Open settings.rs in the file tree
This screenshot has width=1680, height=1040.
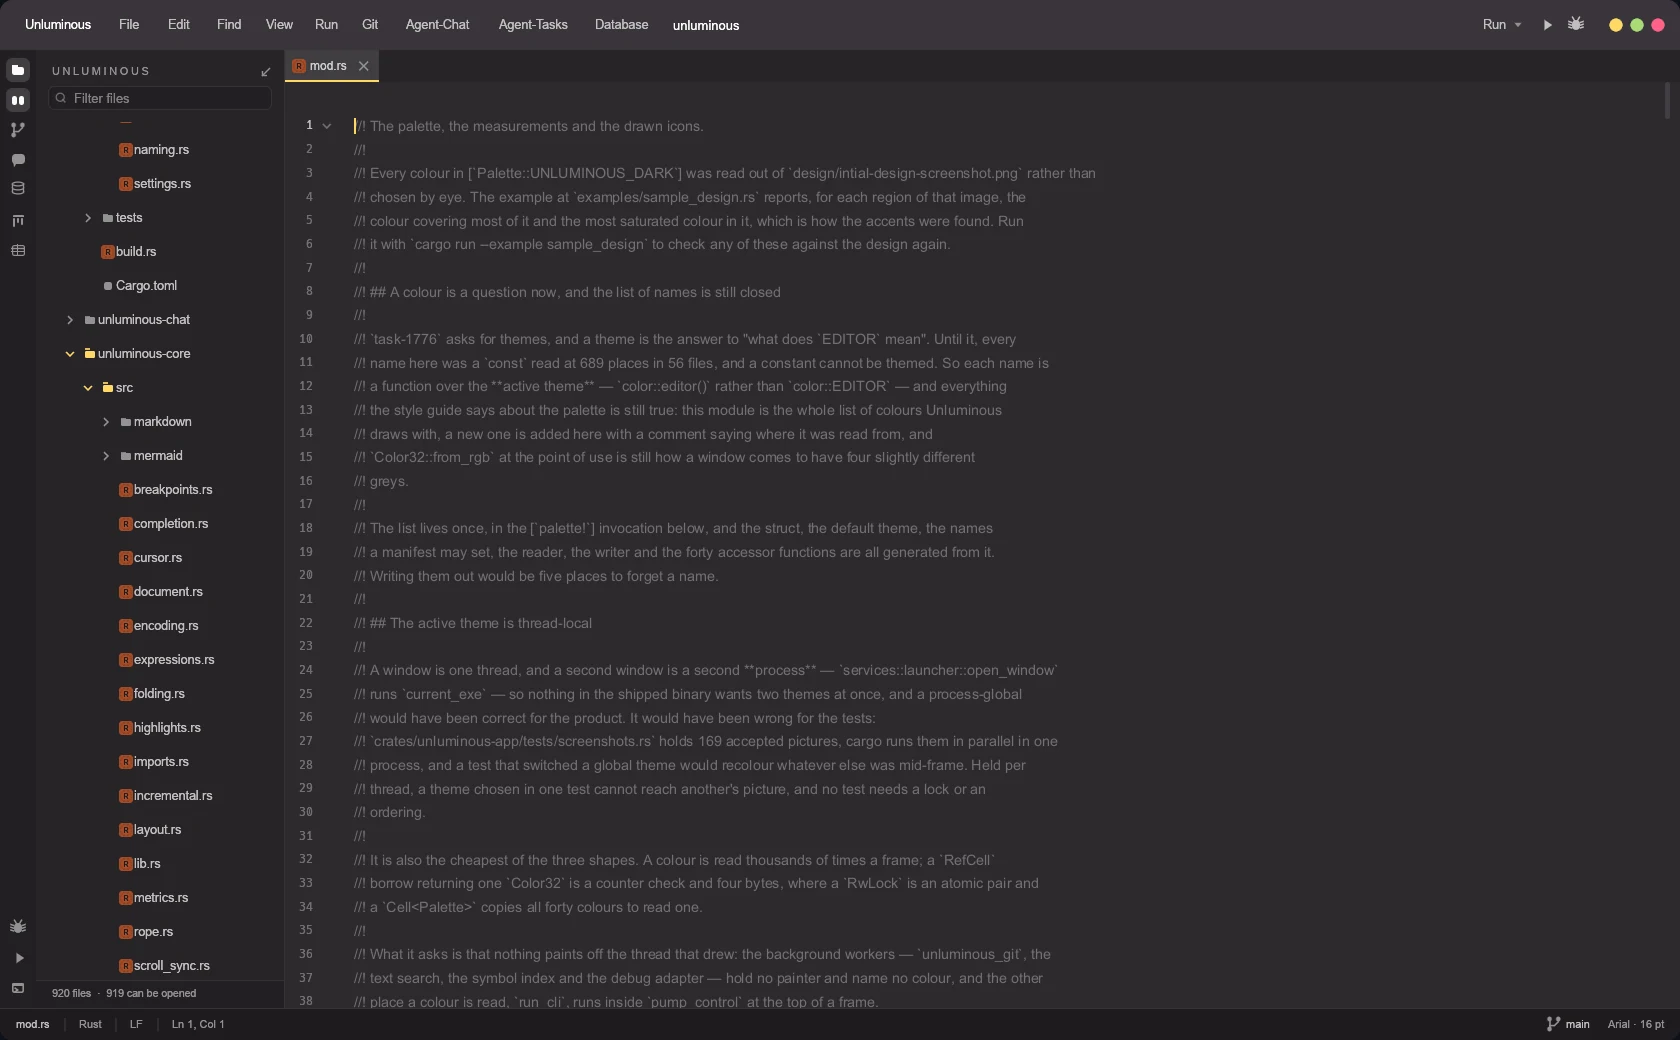pyautogui.click(x=162, y=184)
